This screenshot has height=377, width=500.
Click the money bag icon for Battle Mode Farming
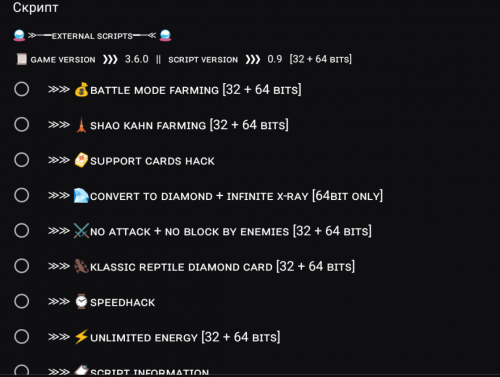[x=81, y=90]
